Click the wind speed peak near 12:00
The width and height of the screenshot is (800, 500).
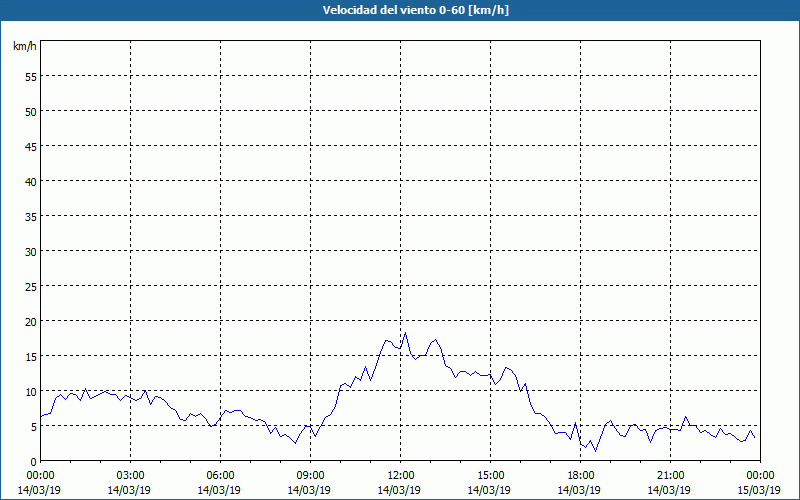tap(406, 333)
